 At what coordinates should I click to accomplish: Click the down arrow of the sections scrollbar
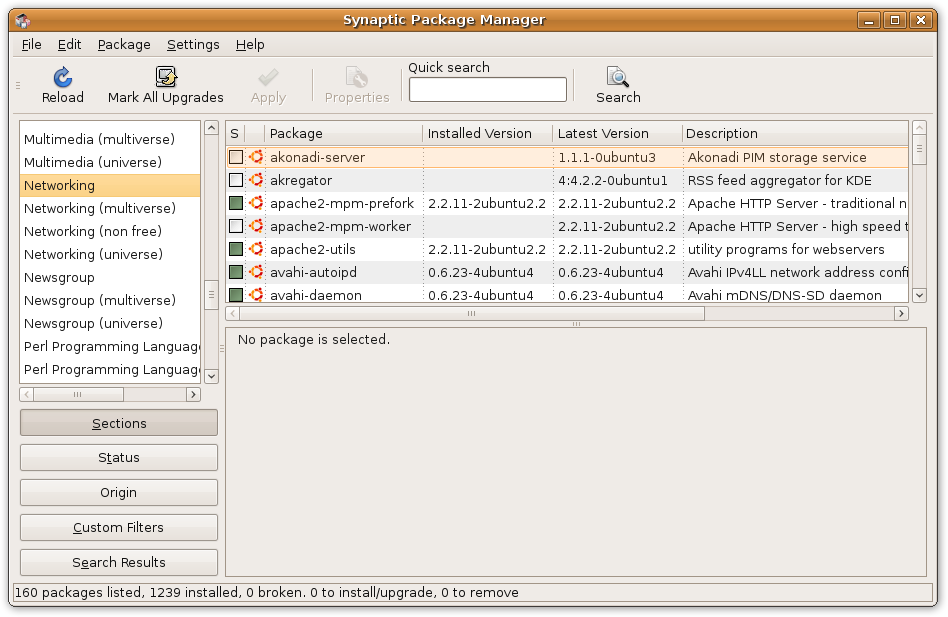pos(211,375)
